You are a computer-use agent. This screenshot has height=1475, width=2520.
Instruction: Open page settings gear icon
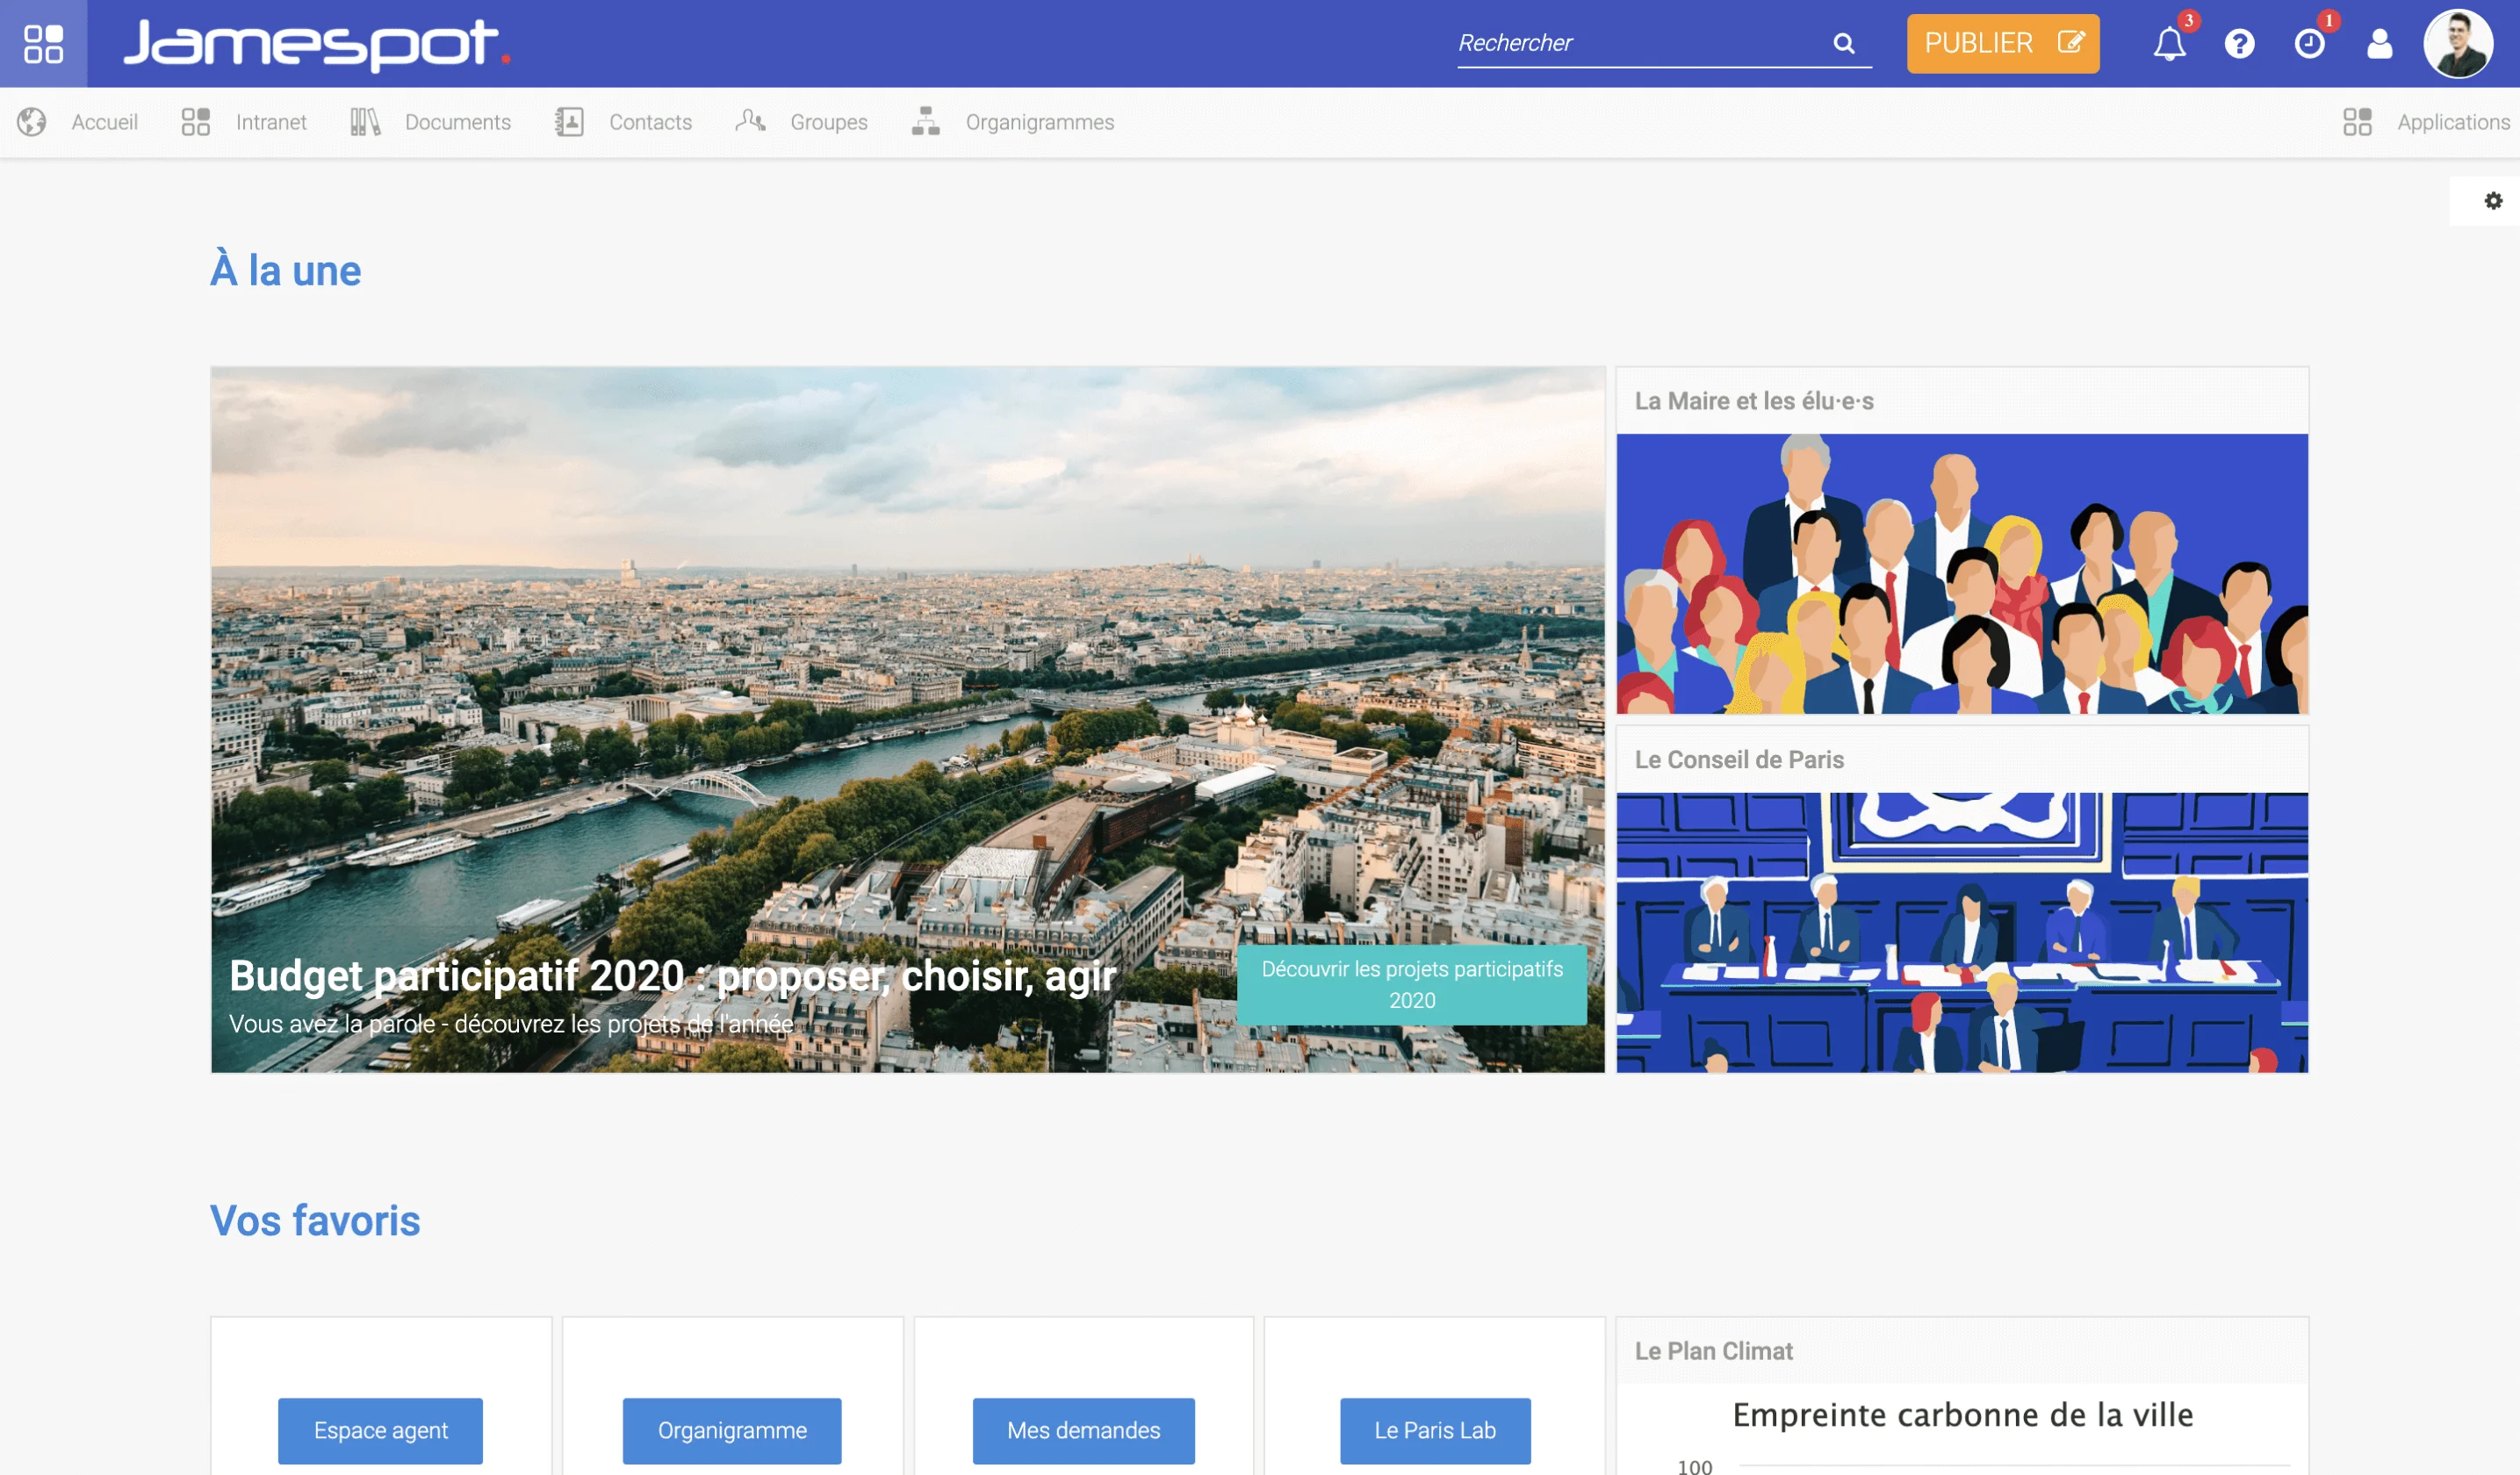[2493, 201]
